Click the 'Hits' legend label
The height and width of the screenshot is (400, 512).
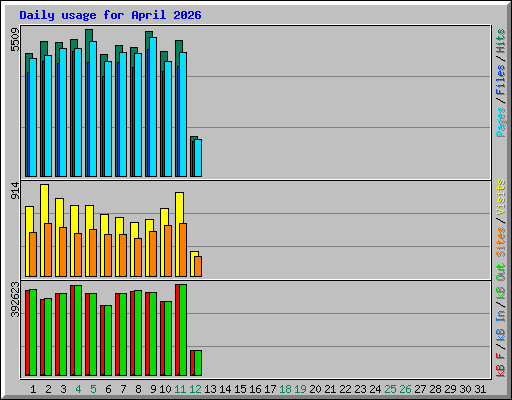(501, 41)
